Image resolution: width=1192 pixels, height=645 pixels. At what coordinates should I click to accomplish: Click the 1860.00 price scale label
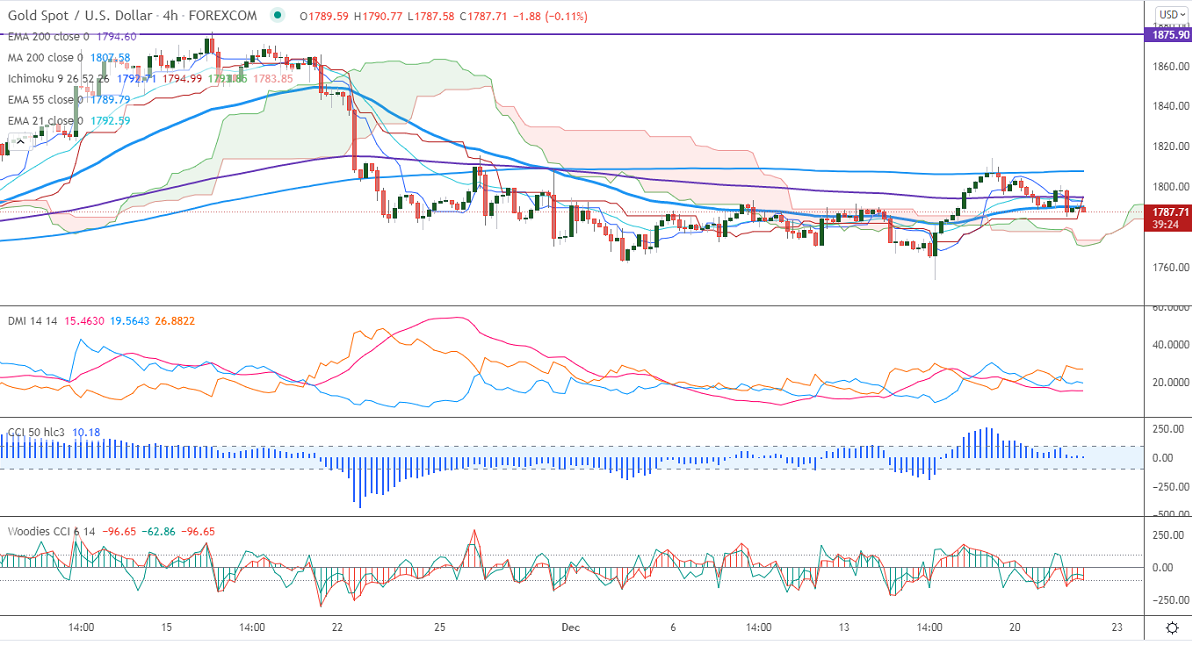1171,66
